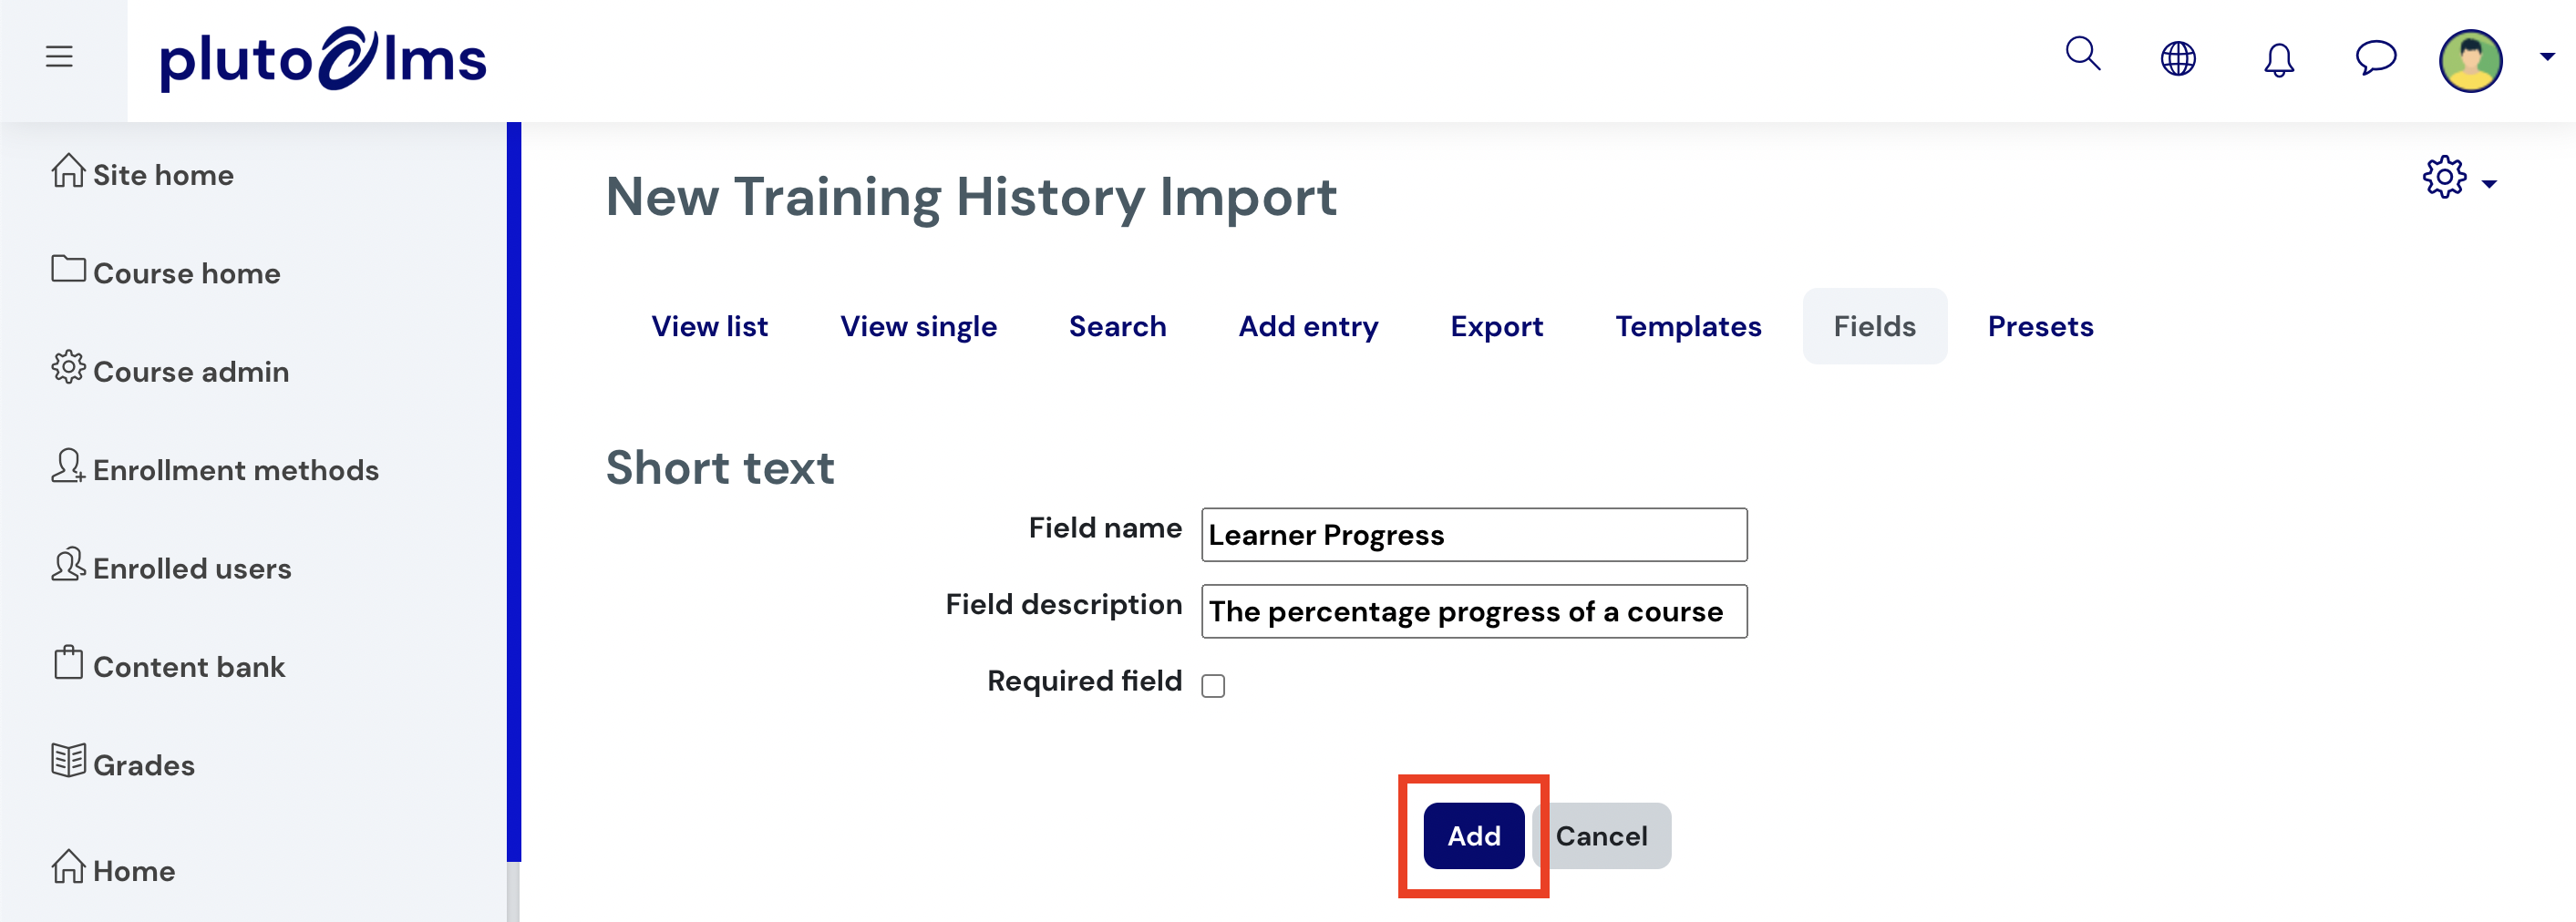Open the user avatar menu
Viewport: 2576px width, 922px height.
tap(2470, 61)
